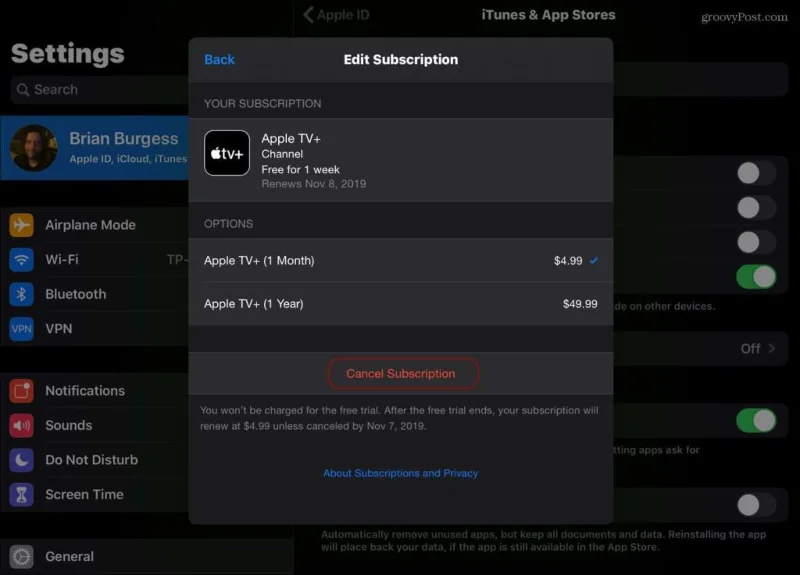Screen dimensions: 800x575
Task: Open Brian Burgess Apple ID account
Action: (95, 148)
